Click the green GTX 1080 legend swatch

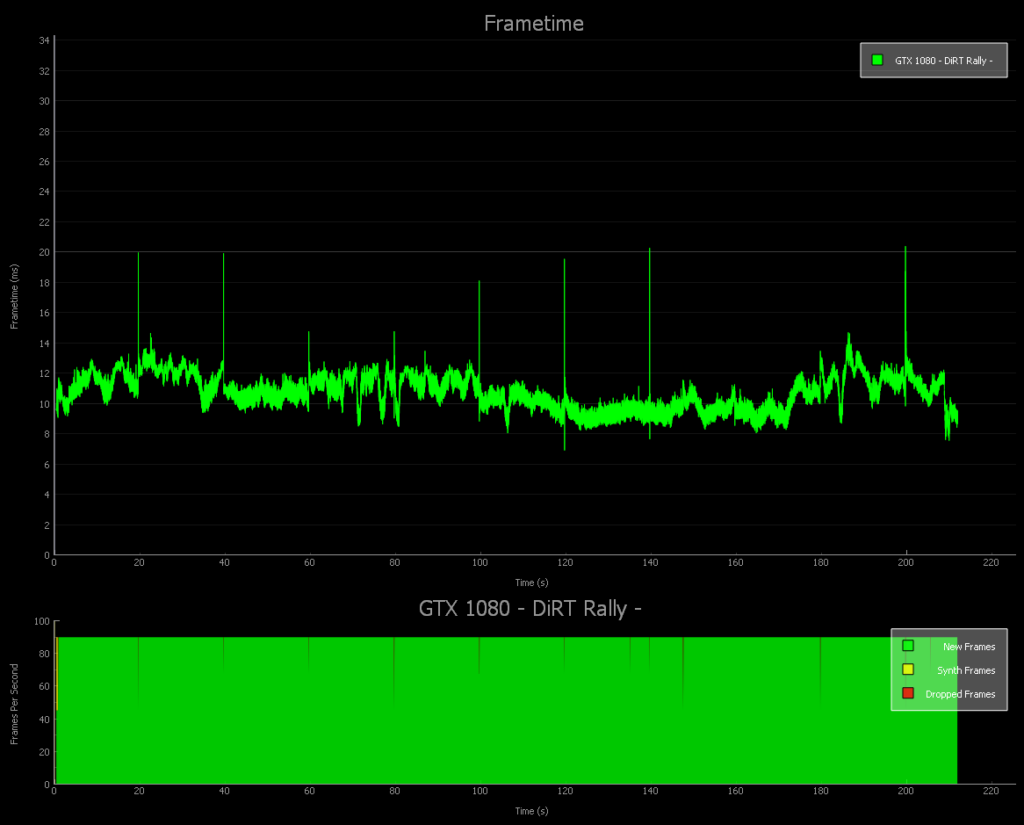point(877,60)
